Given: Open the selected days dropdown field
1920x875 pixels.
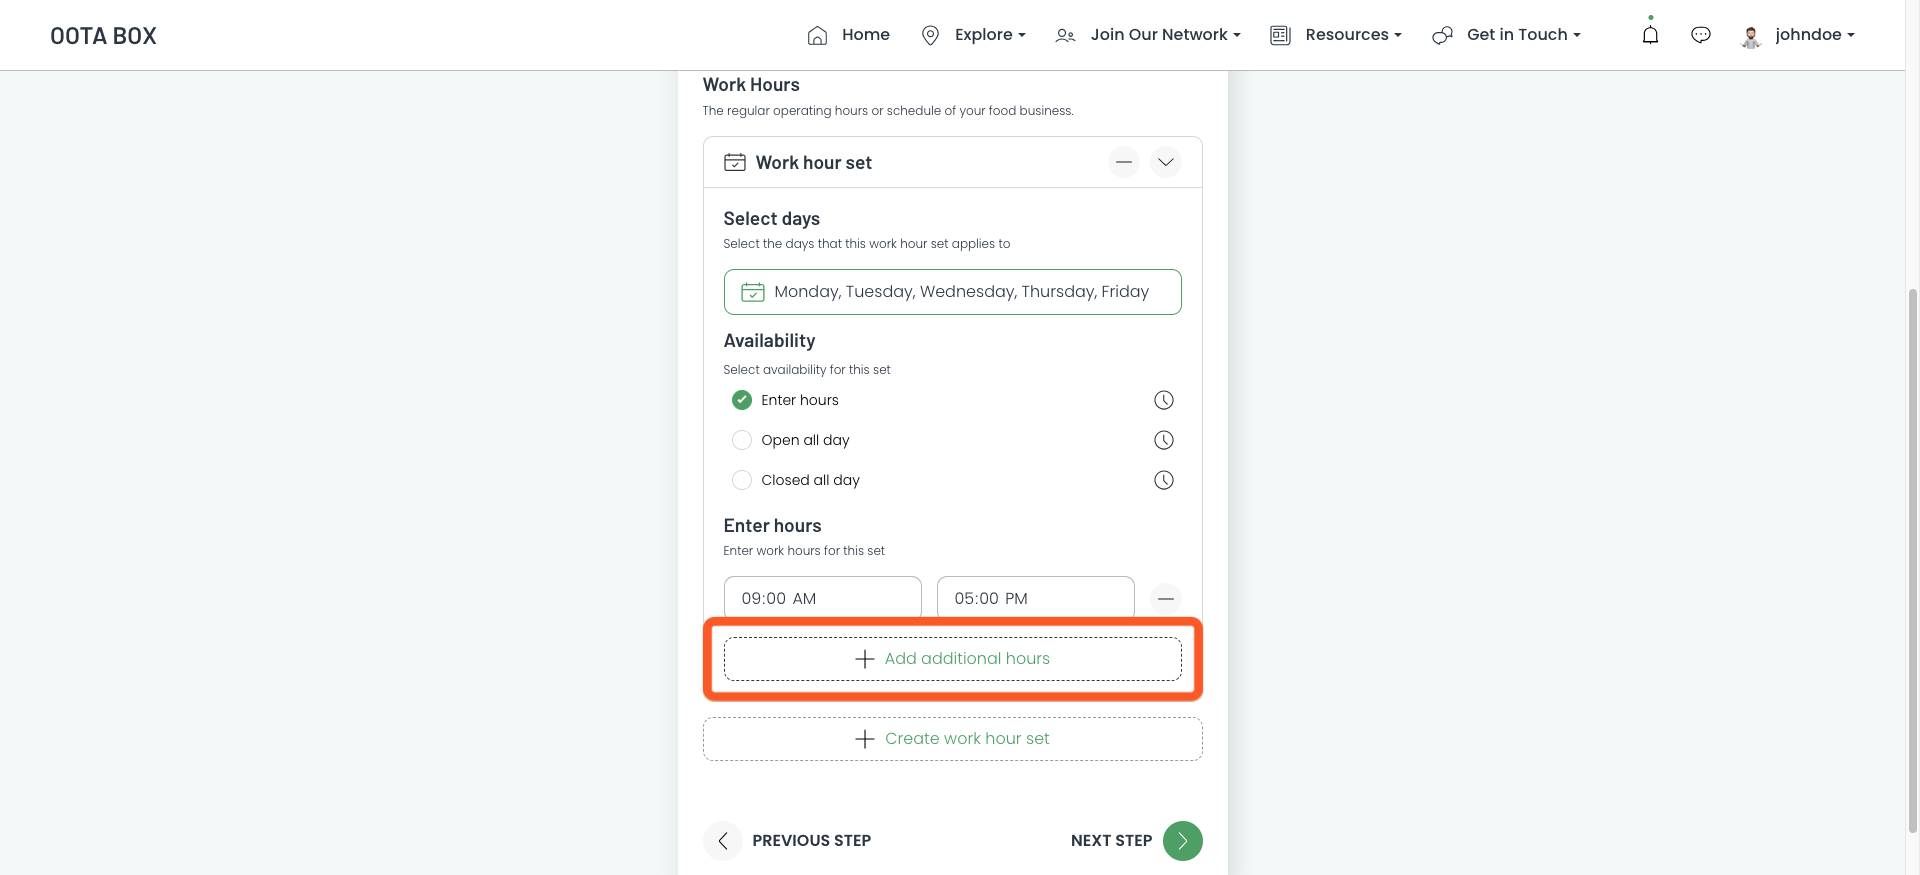Looking at the screenshot, I should (x=952, y=292).
